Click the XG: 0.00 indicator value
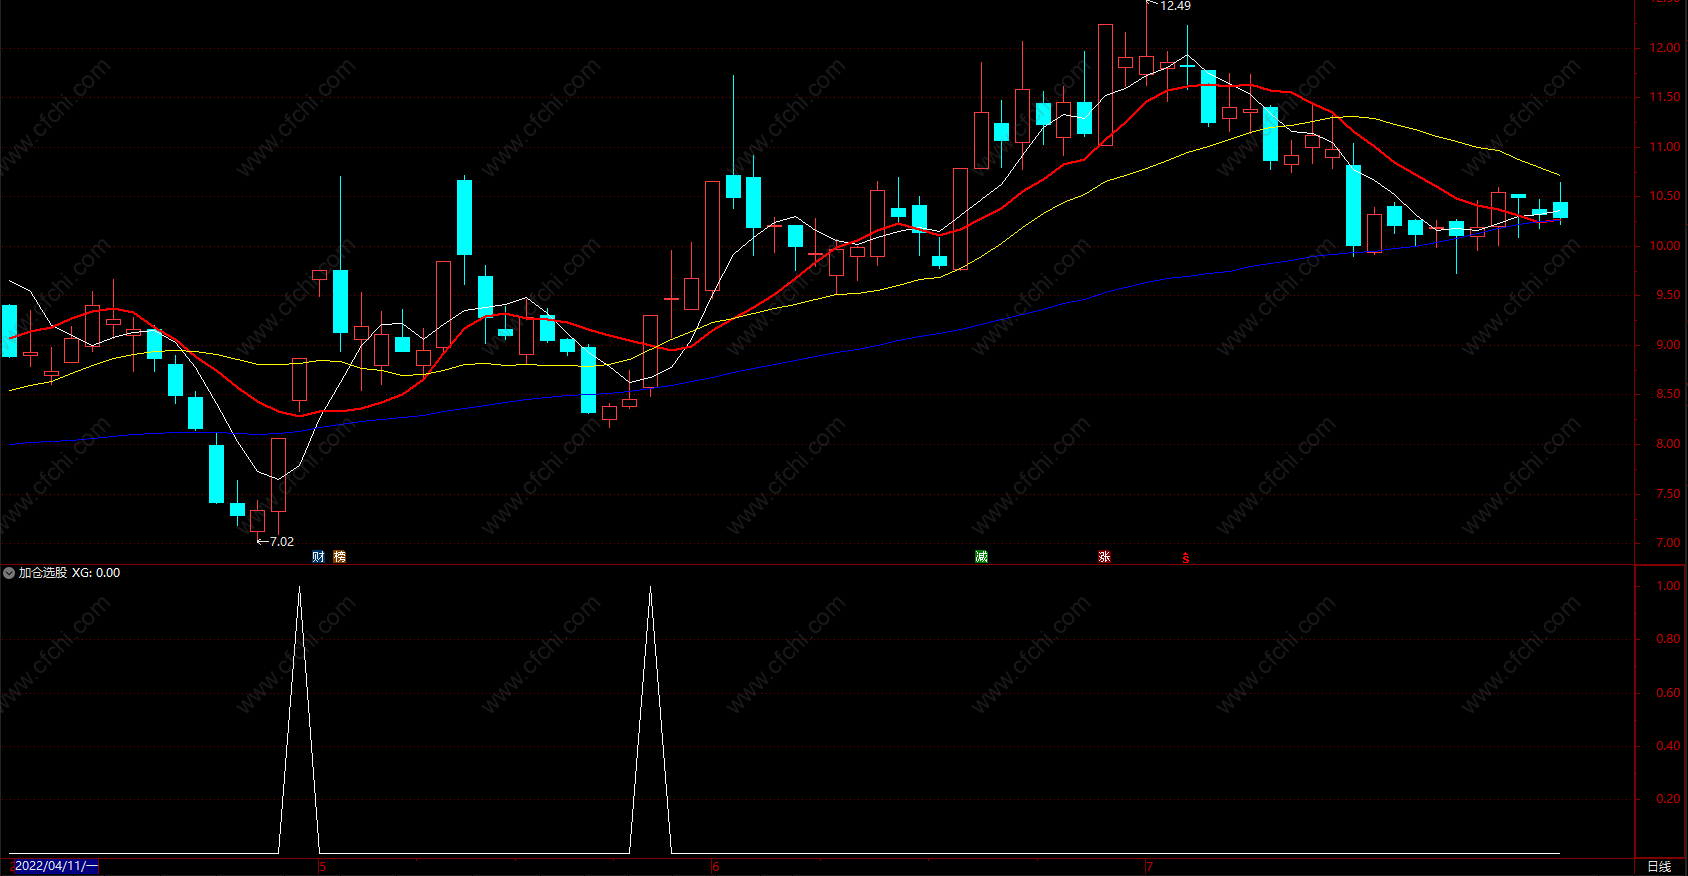Viewport: 1688px width, 876px height. pyautogui.click(x=96, y=573)
